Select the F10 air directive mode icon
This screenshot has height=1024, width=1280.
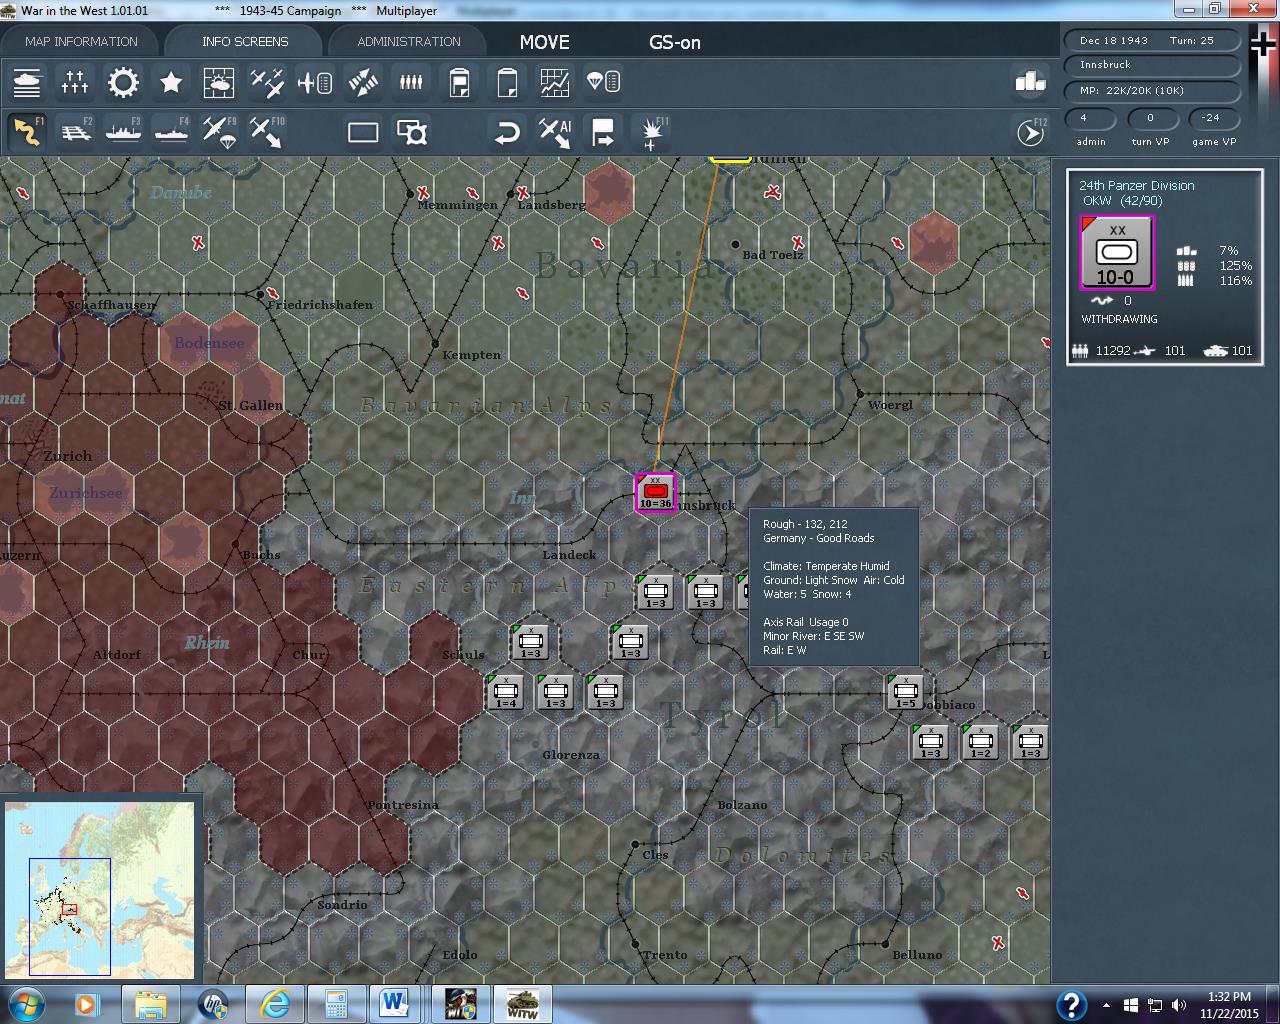point(267,132)
